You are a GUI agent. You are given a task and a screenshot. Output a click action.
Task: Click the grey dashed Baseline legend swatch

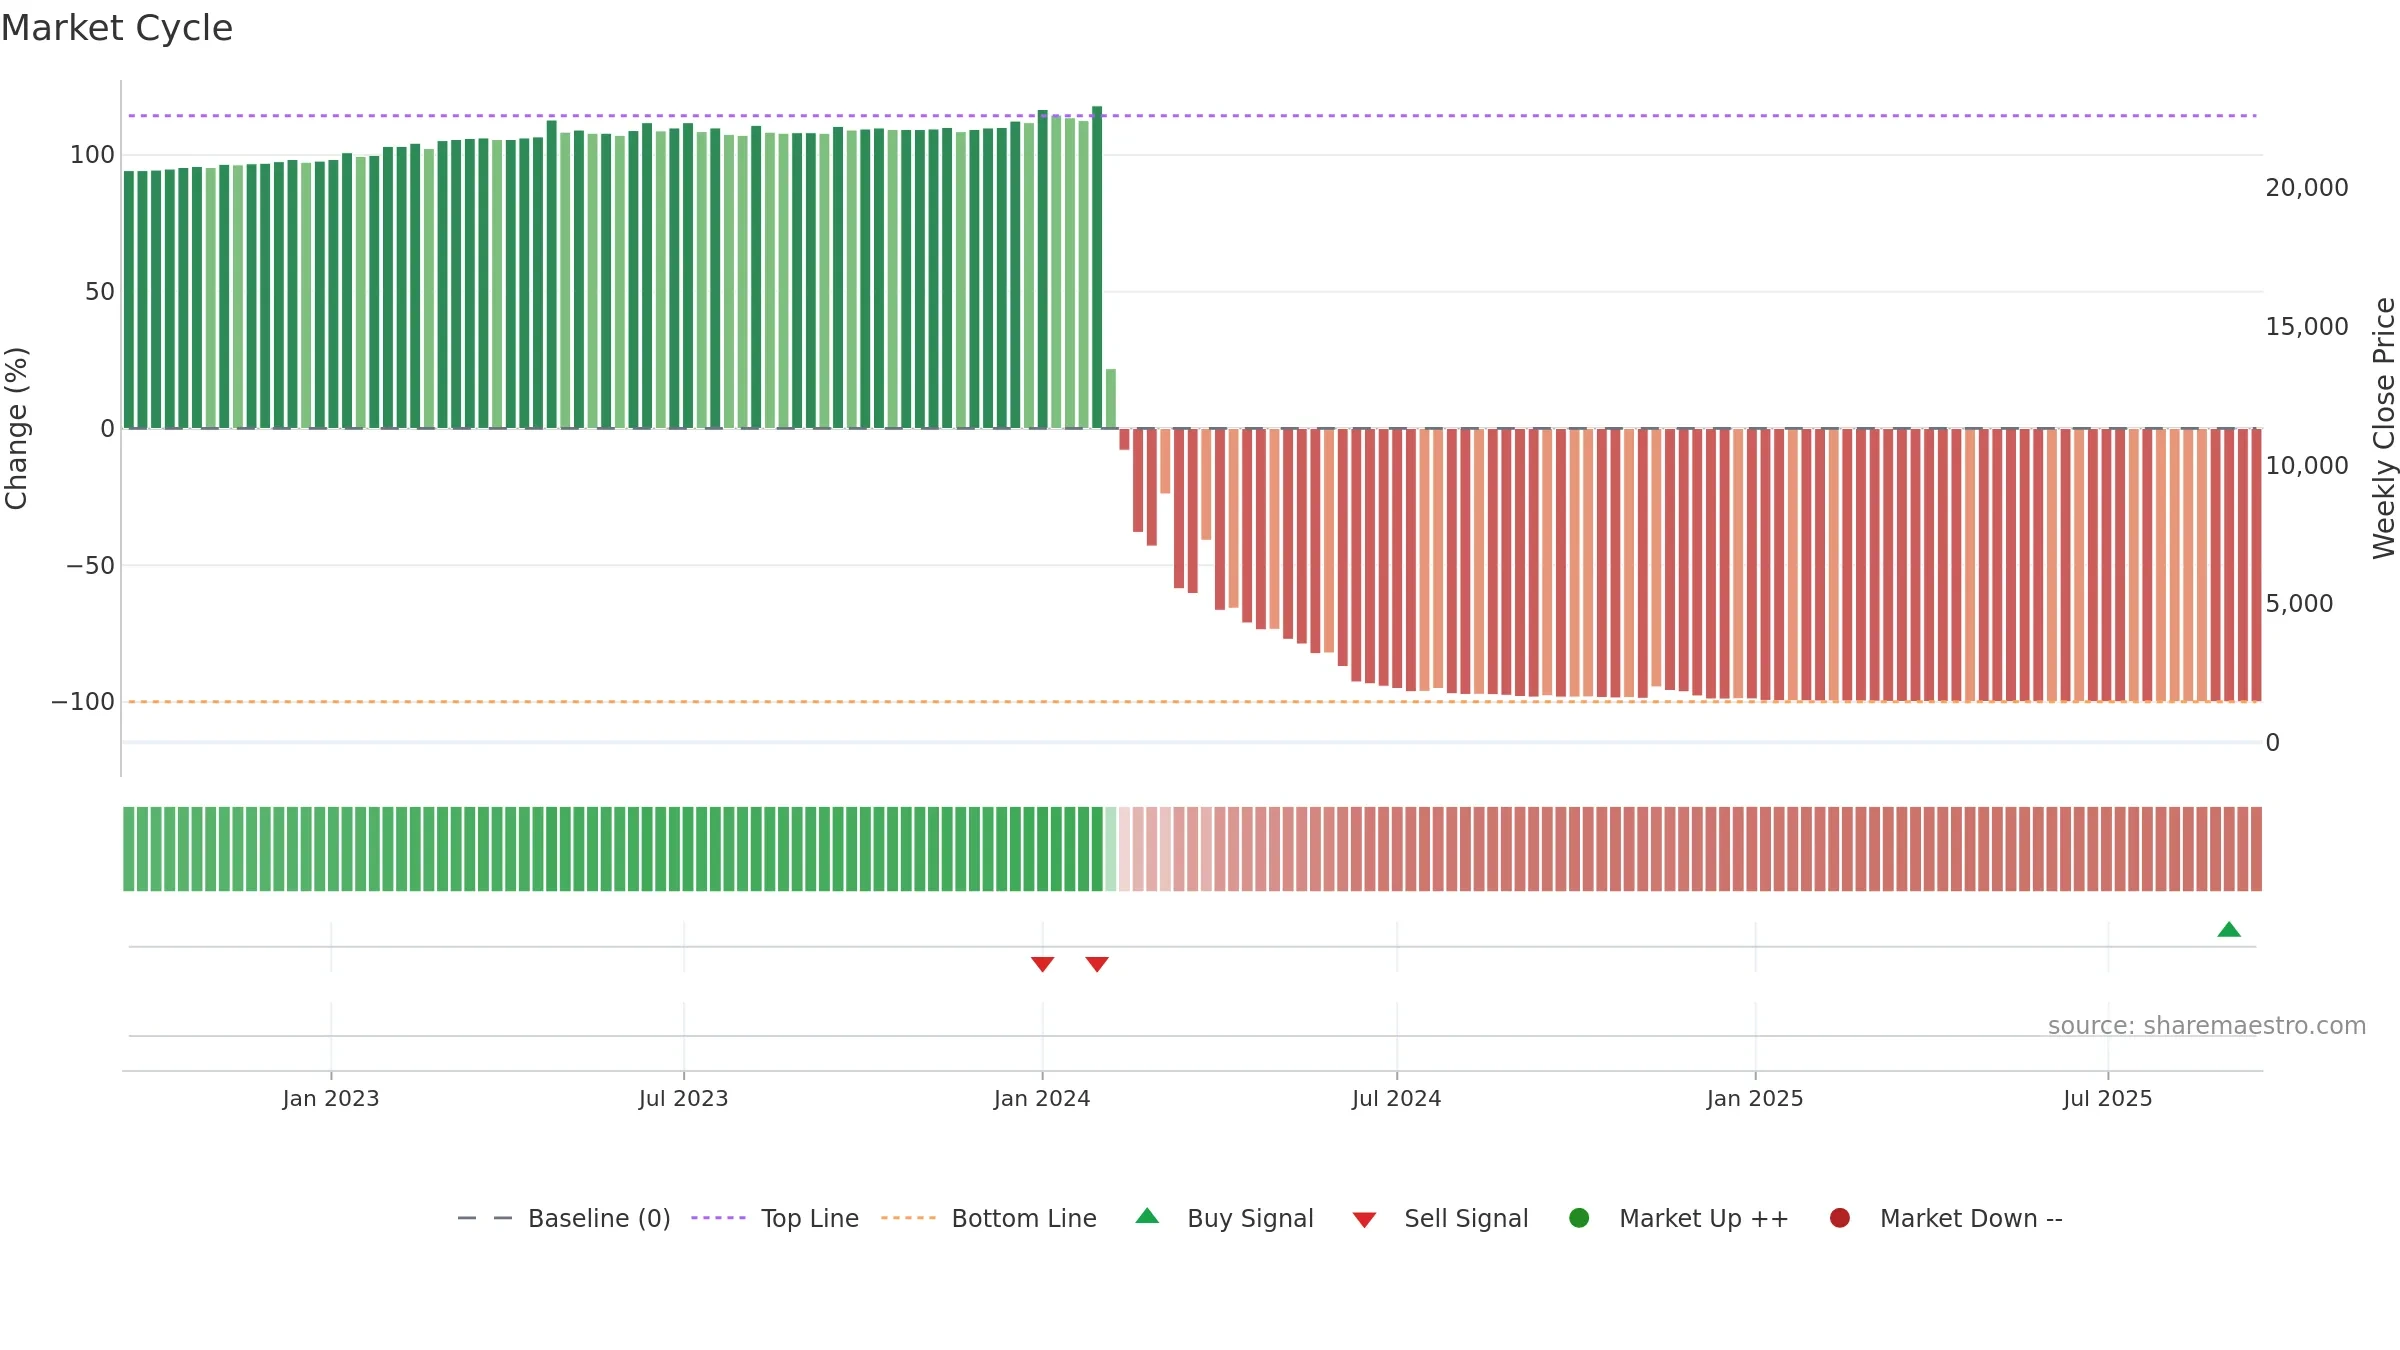tap(485, 1218)
